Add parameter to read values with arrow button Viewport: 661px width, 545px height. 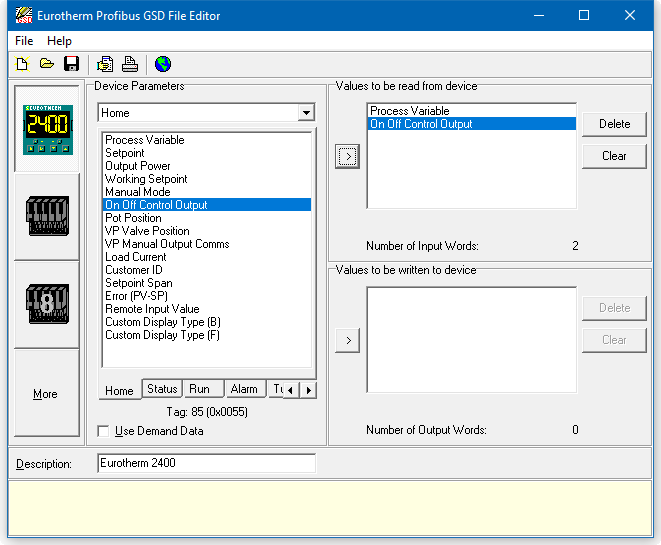pyautogui.click(x=348, y=156)
